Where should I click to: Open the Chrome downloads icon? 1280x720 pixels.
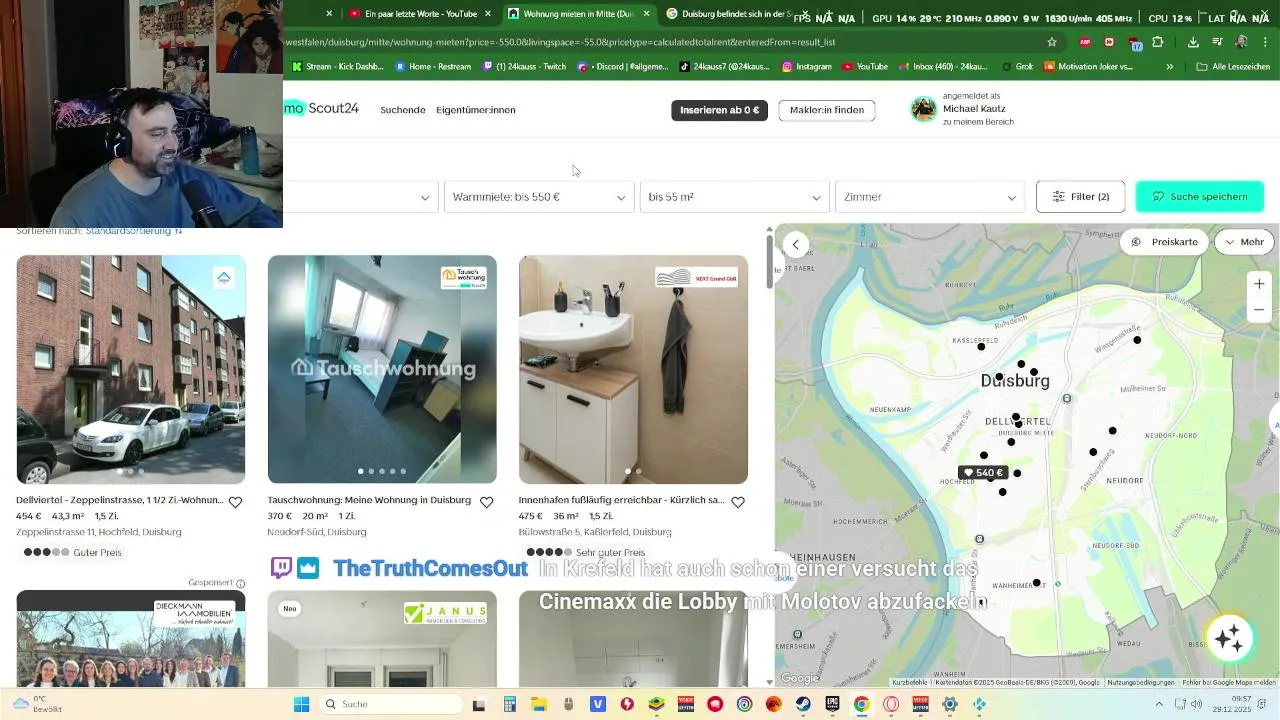click(1193, 42)
